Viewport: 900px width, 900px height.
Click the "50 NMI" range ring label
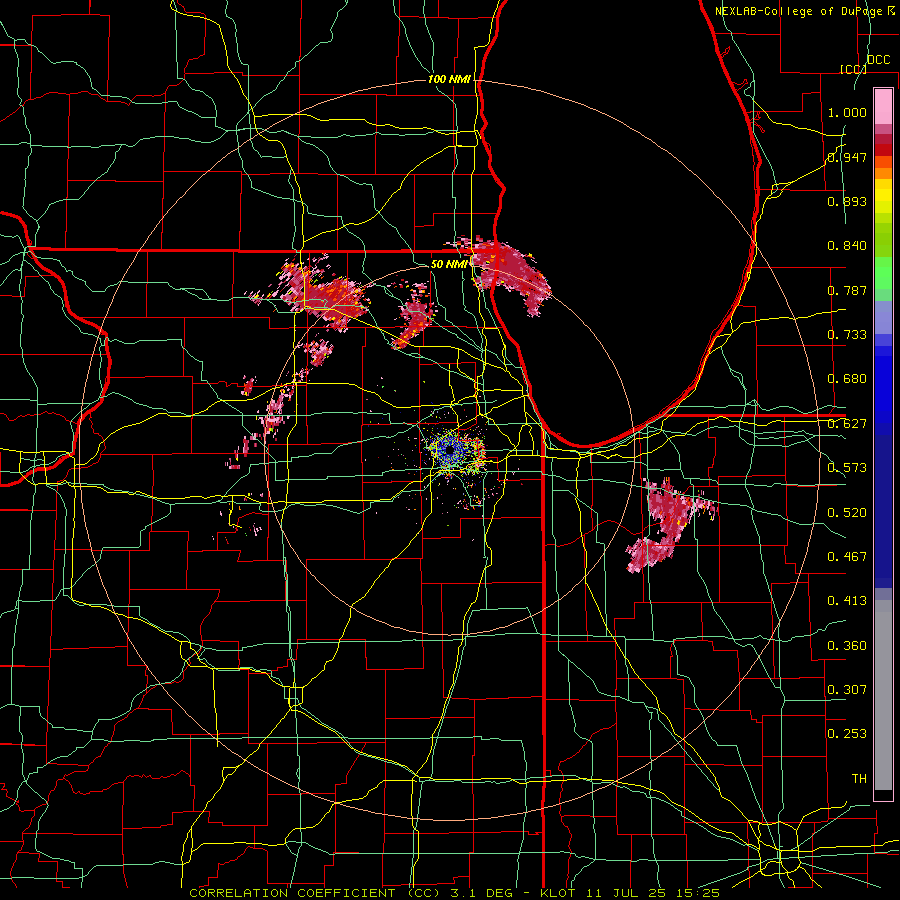(x=449, y=264)
